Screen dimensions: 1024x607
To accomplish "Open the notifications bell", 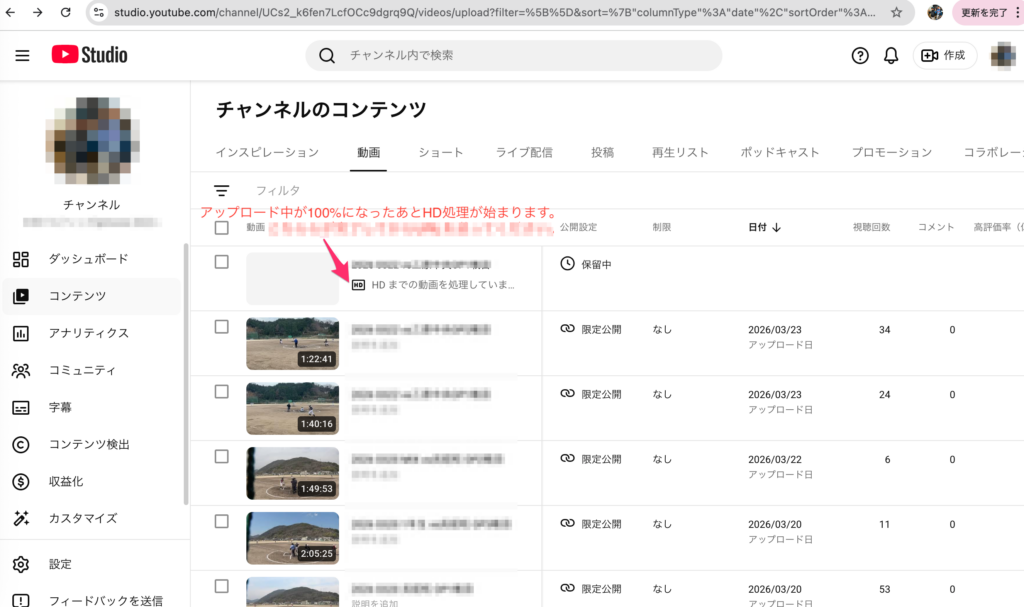I will 891,56.
